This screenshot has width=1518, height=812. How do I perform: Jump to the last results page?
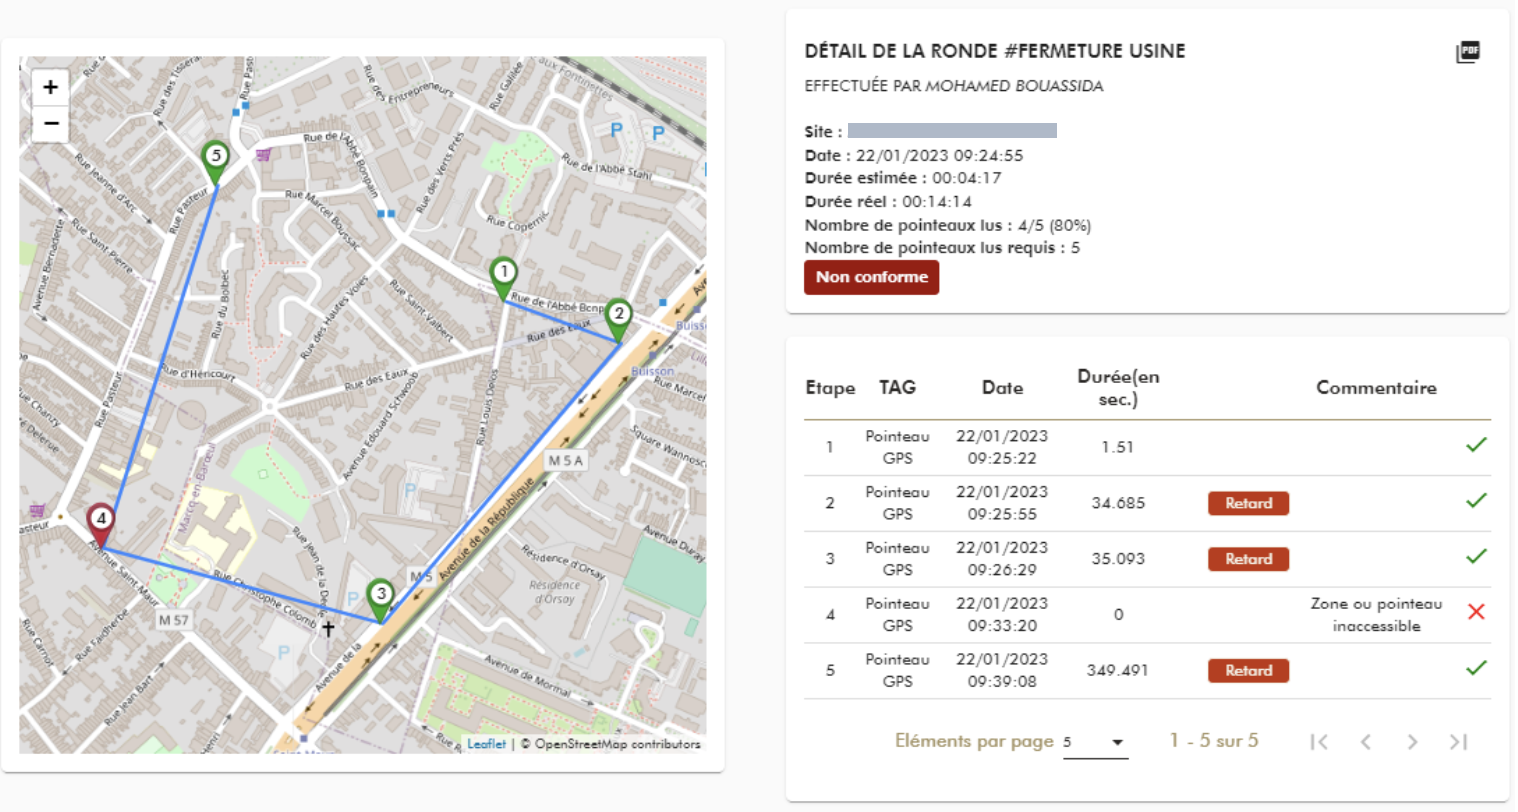pyautogui.click(x=1458, y=741)
